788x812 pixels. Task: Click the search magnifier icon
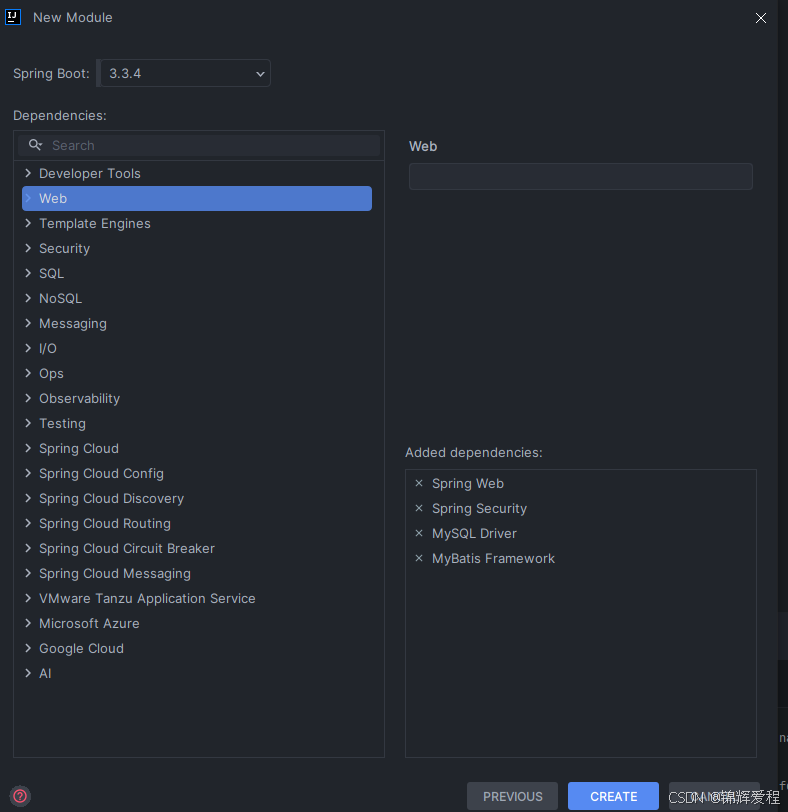[x=35, y=145]
